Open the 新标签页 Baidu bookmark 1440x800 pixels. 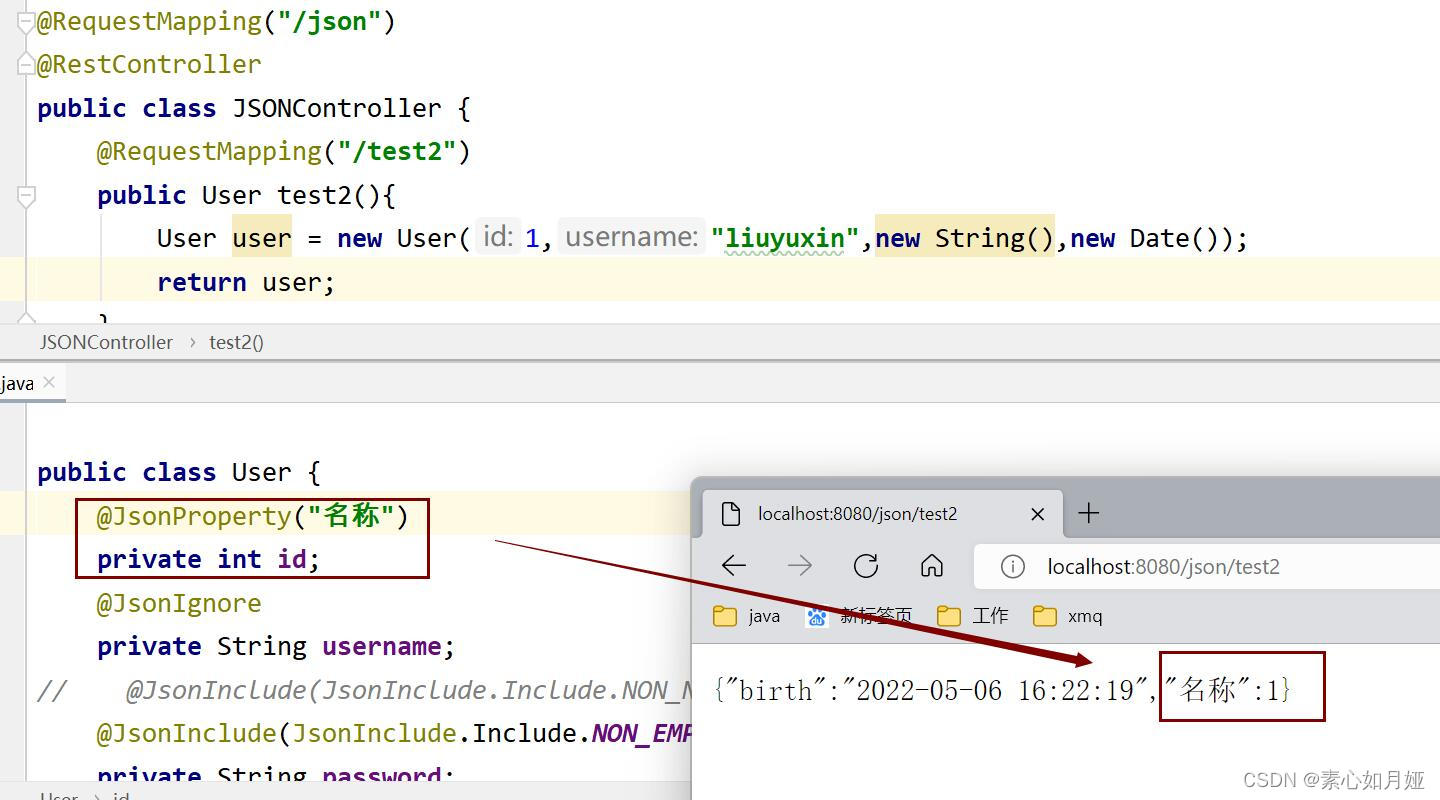tap(859, 616)
